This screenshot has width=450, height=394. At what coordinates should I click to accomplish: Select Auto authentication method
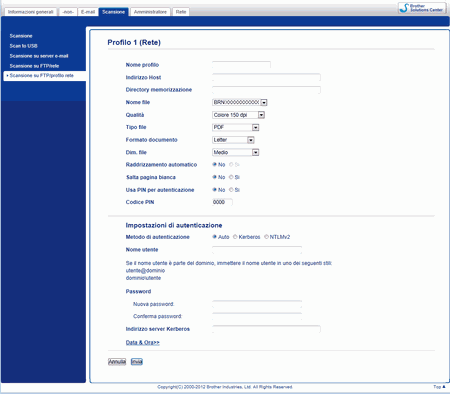click(221, 237)
